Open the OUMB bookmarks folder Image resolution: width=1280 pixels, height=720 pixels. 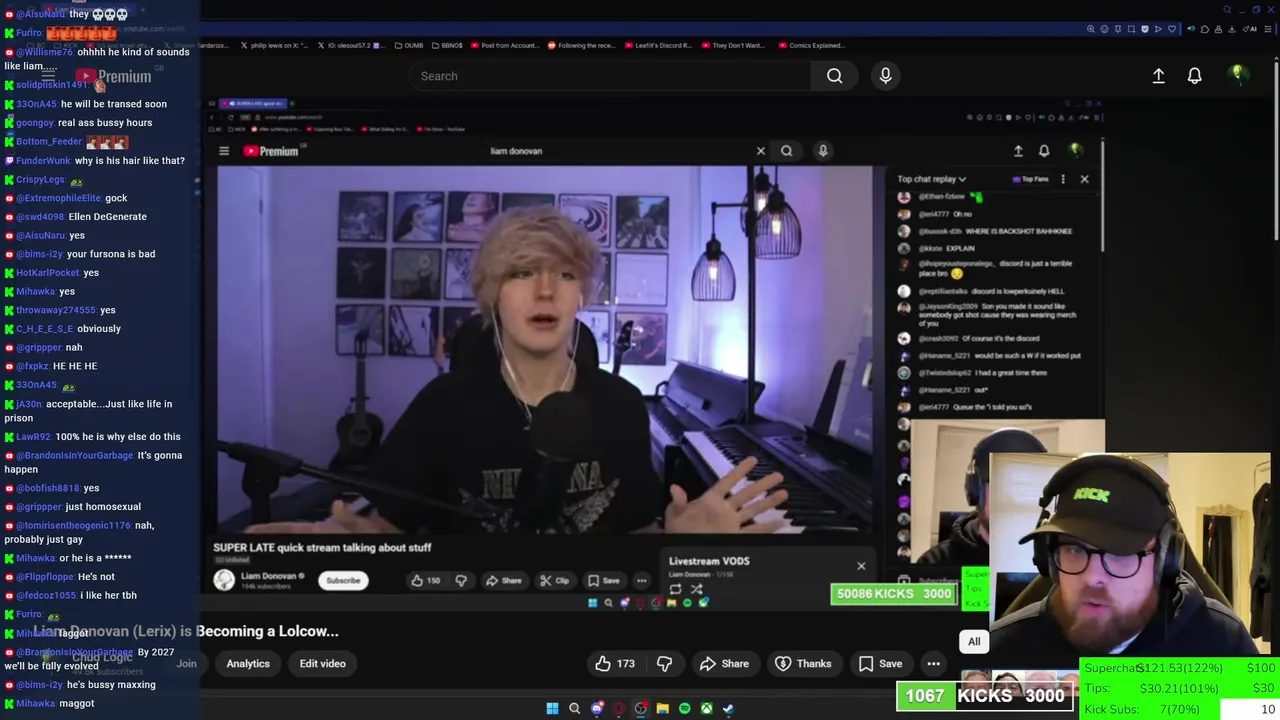(x=409, y=45)
